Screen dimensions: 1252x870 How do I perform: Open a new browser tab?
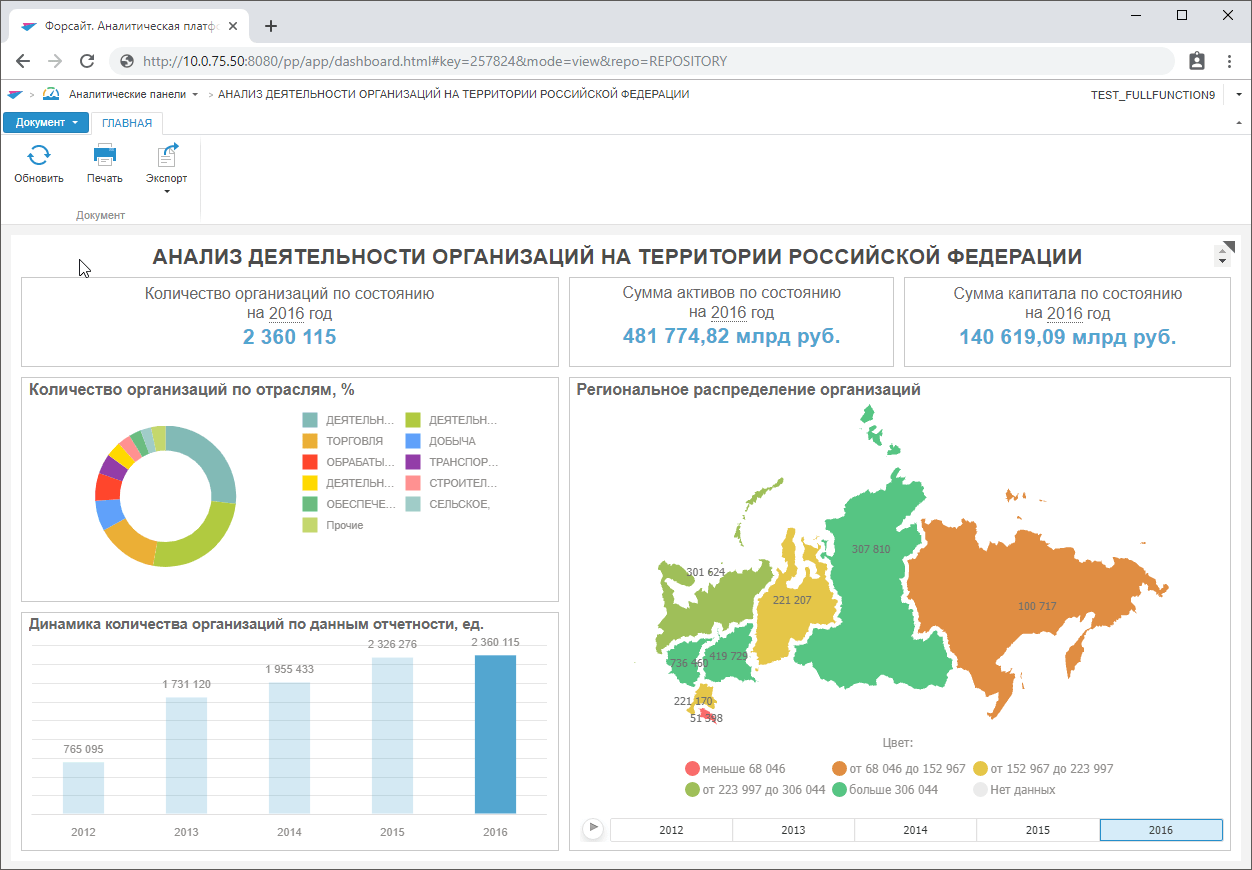pyautogui.click(x=270, y=26)
